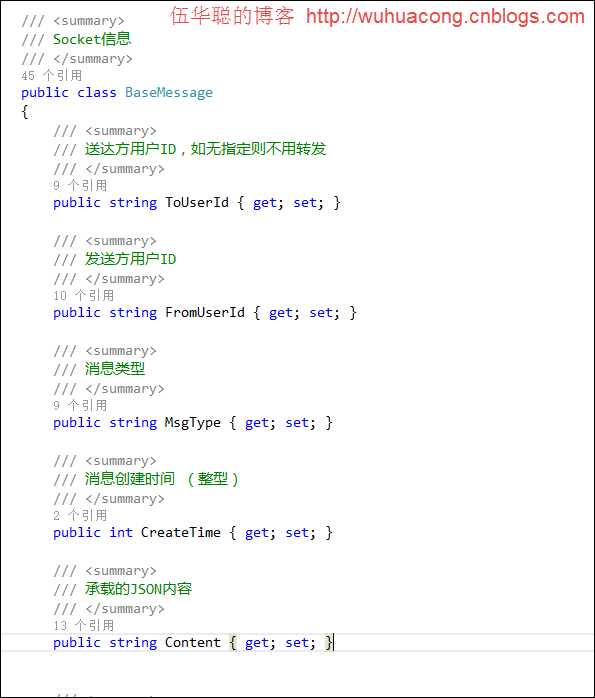Click the '承载的JSON内容' comment text
The image size is (595, 698).
pos(138,588)
